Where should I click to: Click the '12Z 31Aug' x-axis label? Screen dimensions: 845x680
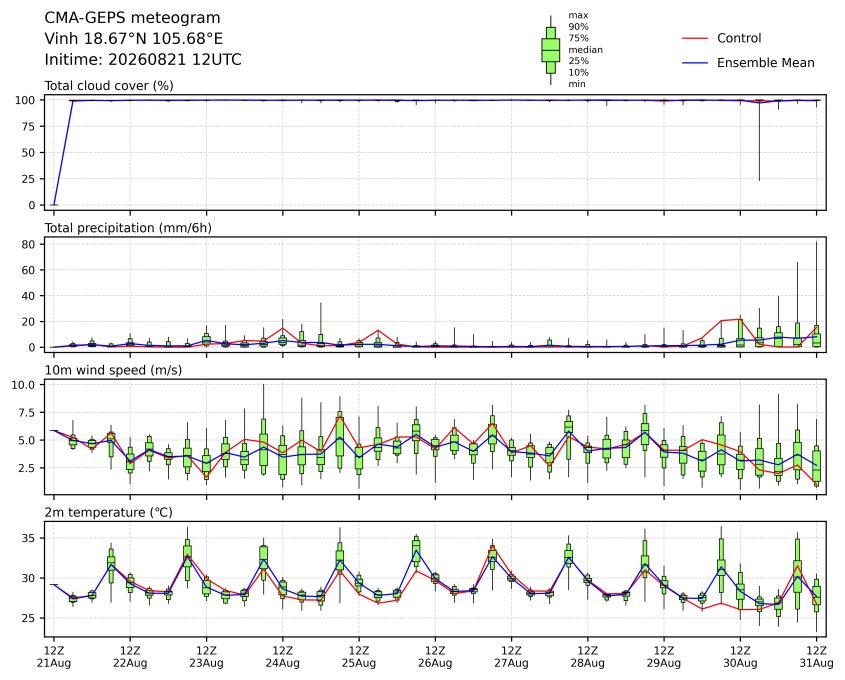(x=816, y=657)
